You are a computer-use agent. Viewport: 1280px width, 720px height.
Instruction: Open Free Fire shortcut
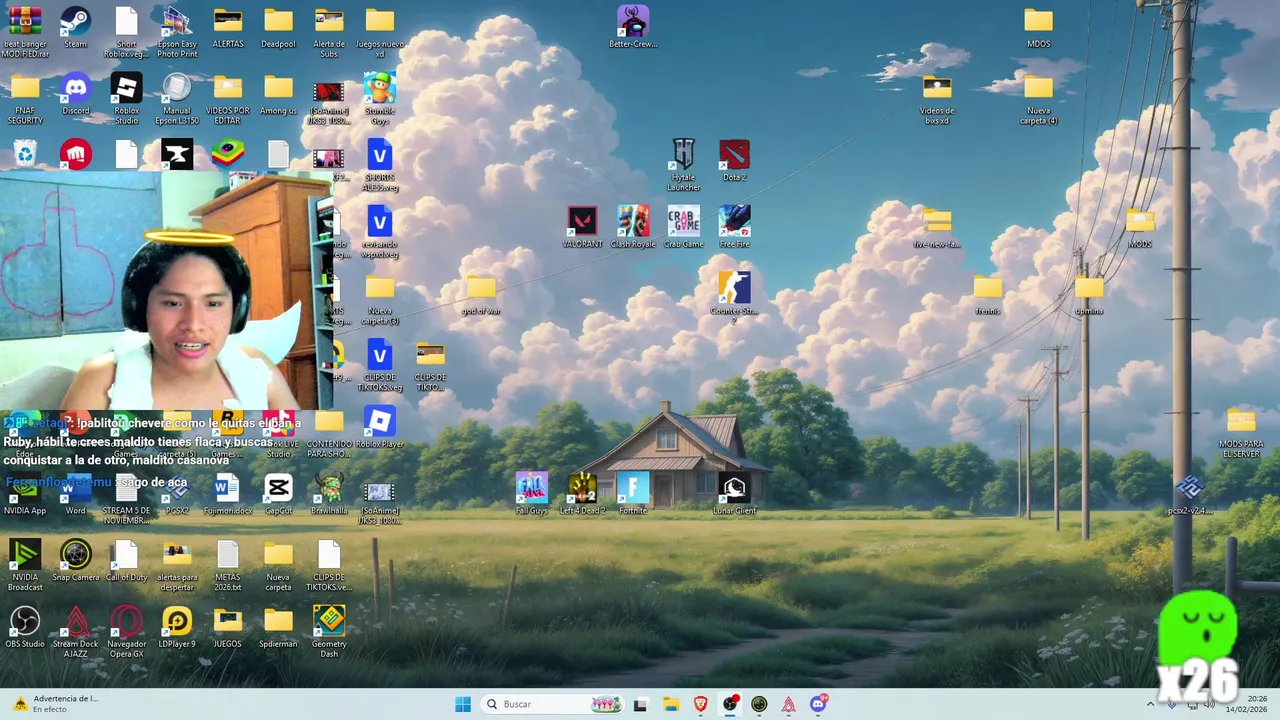coord(734,227)
